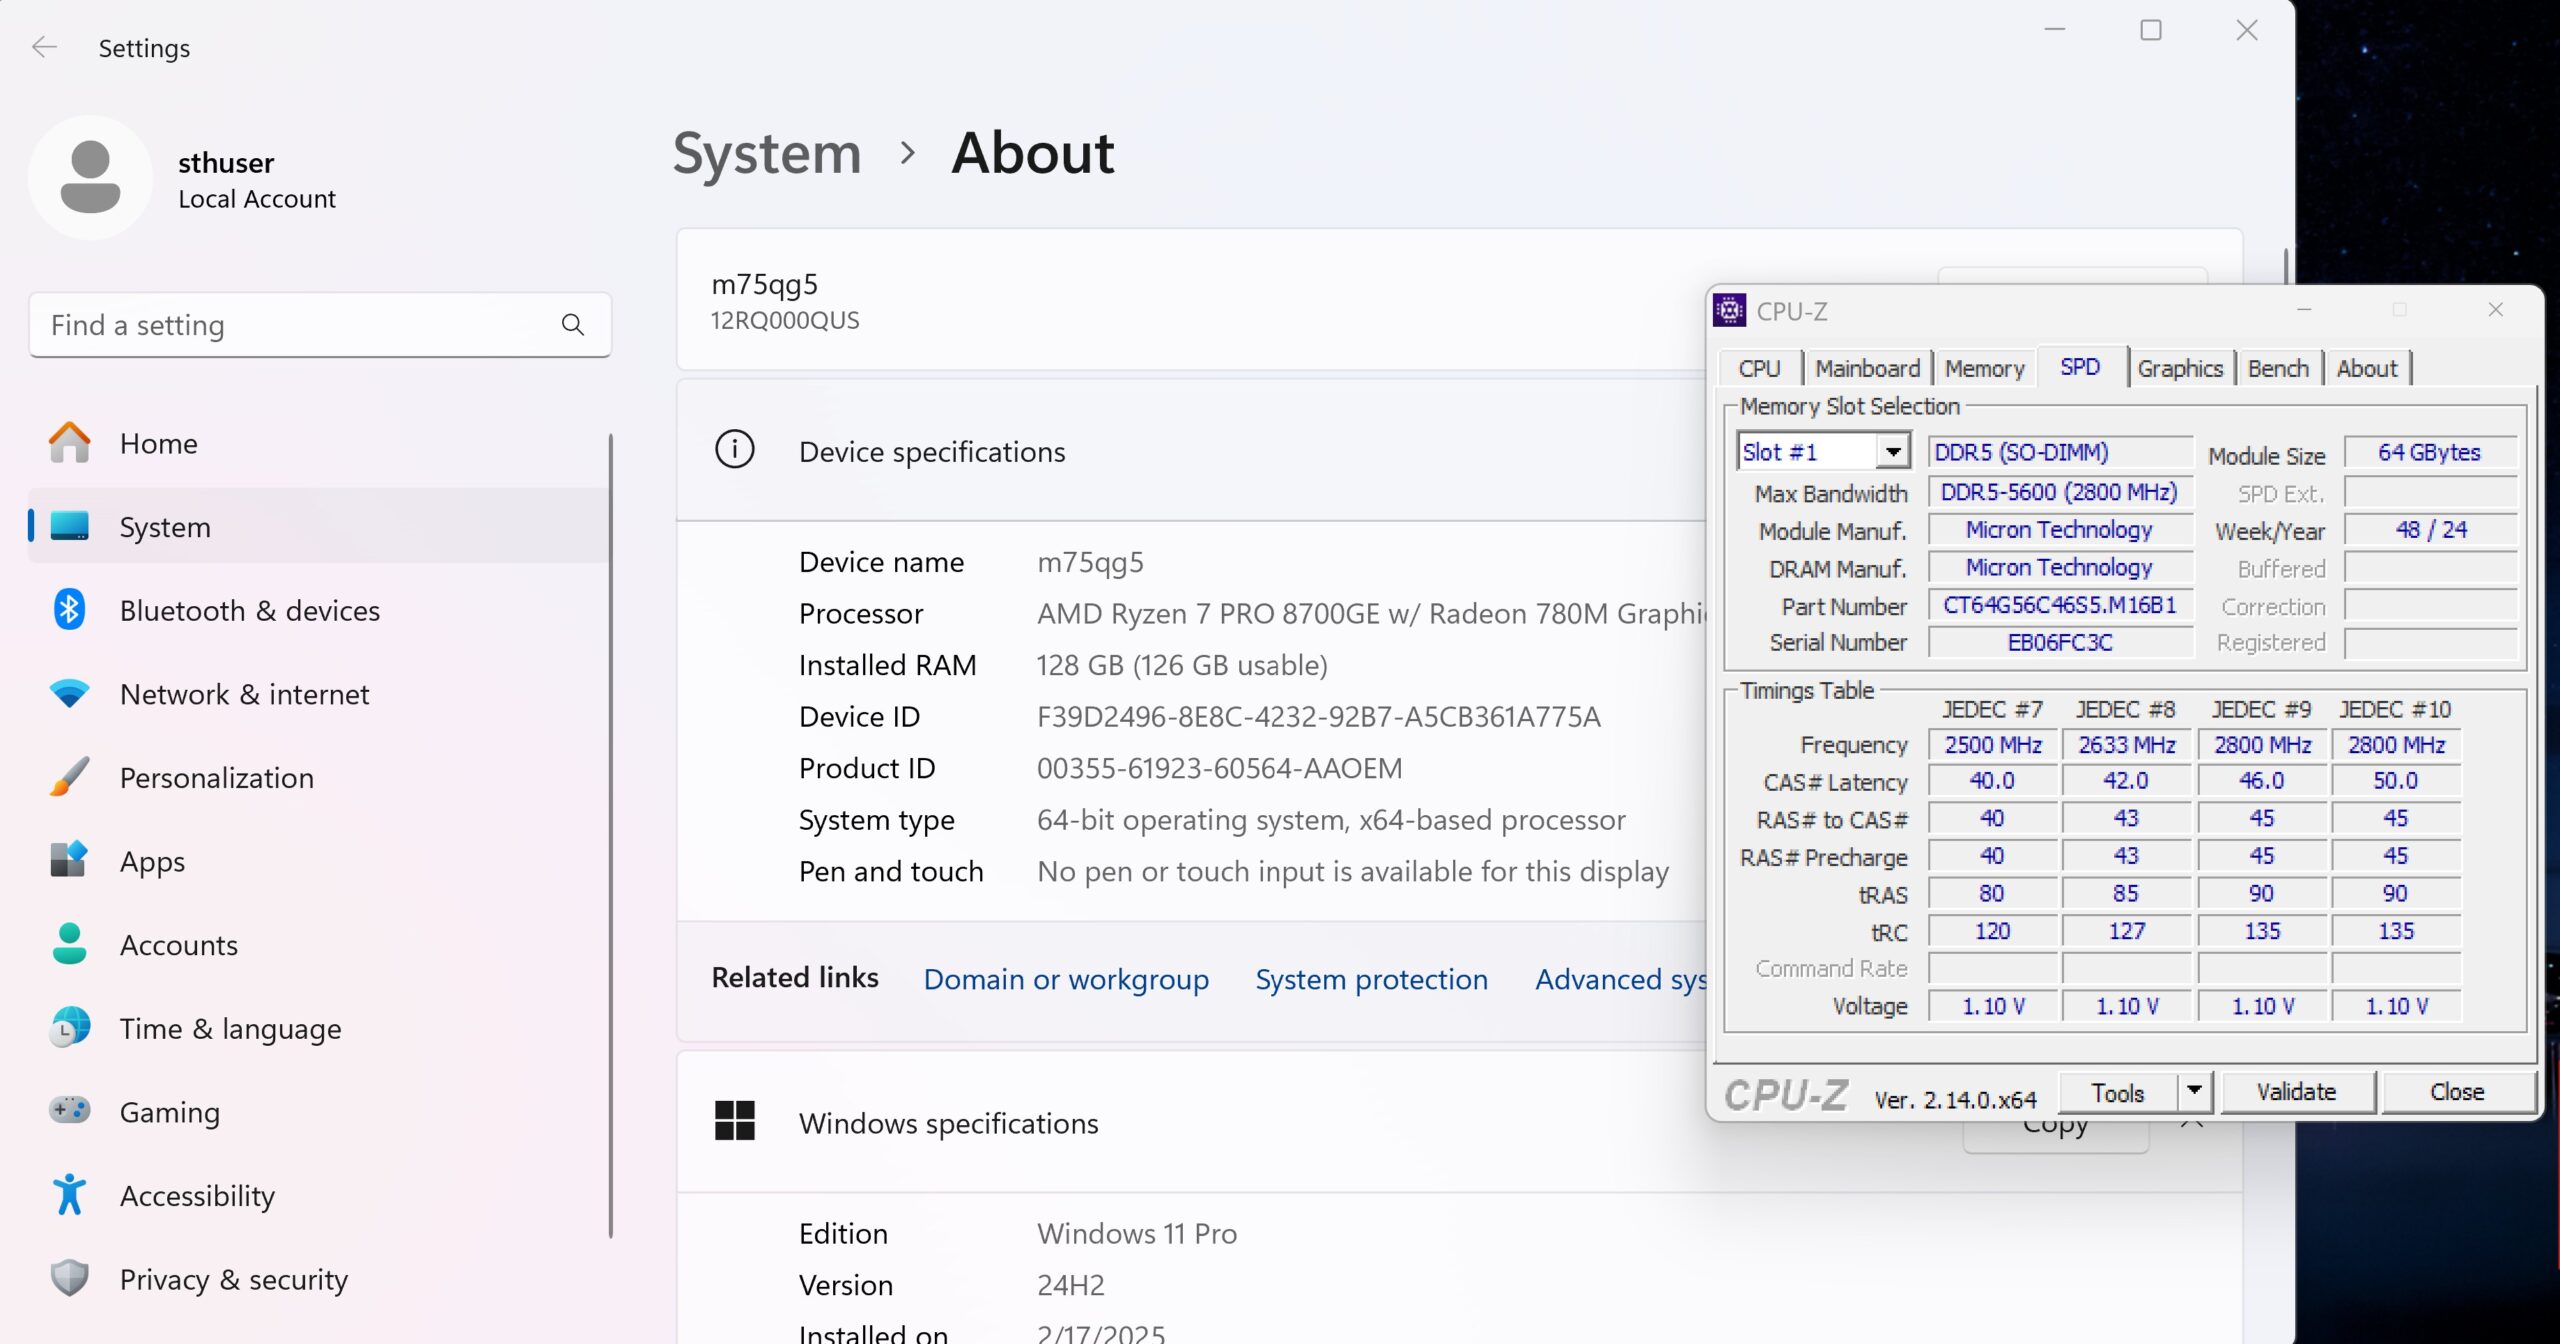This screenshot has width=2560, height=1344.
Task: Open the Domain or workgroup link
Action: click(1066, 979)
